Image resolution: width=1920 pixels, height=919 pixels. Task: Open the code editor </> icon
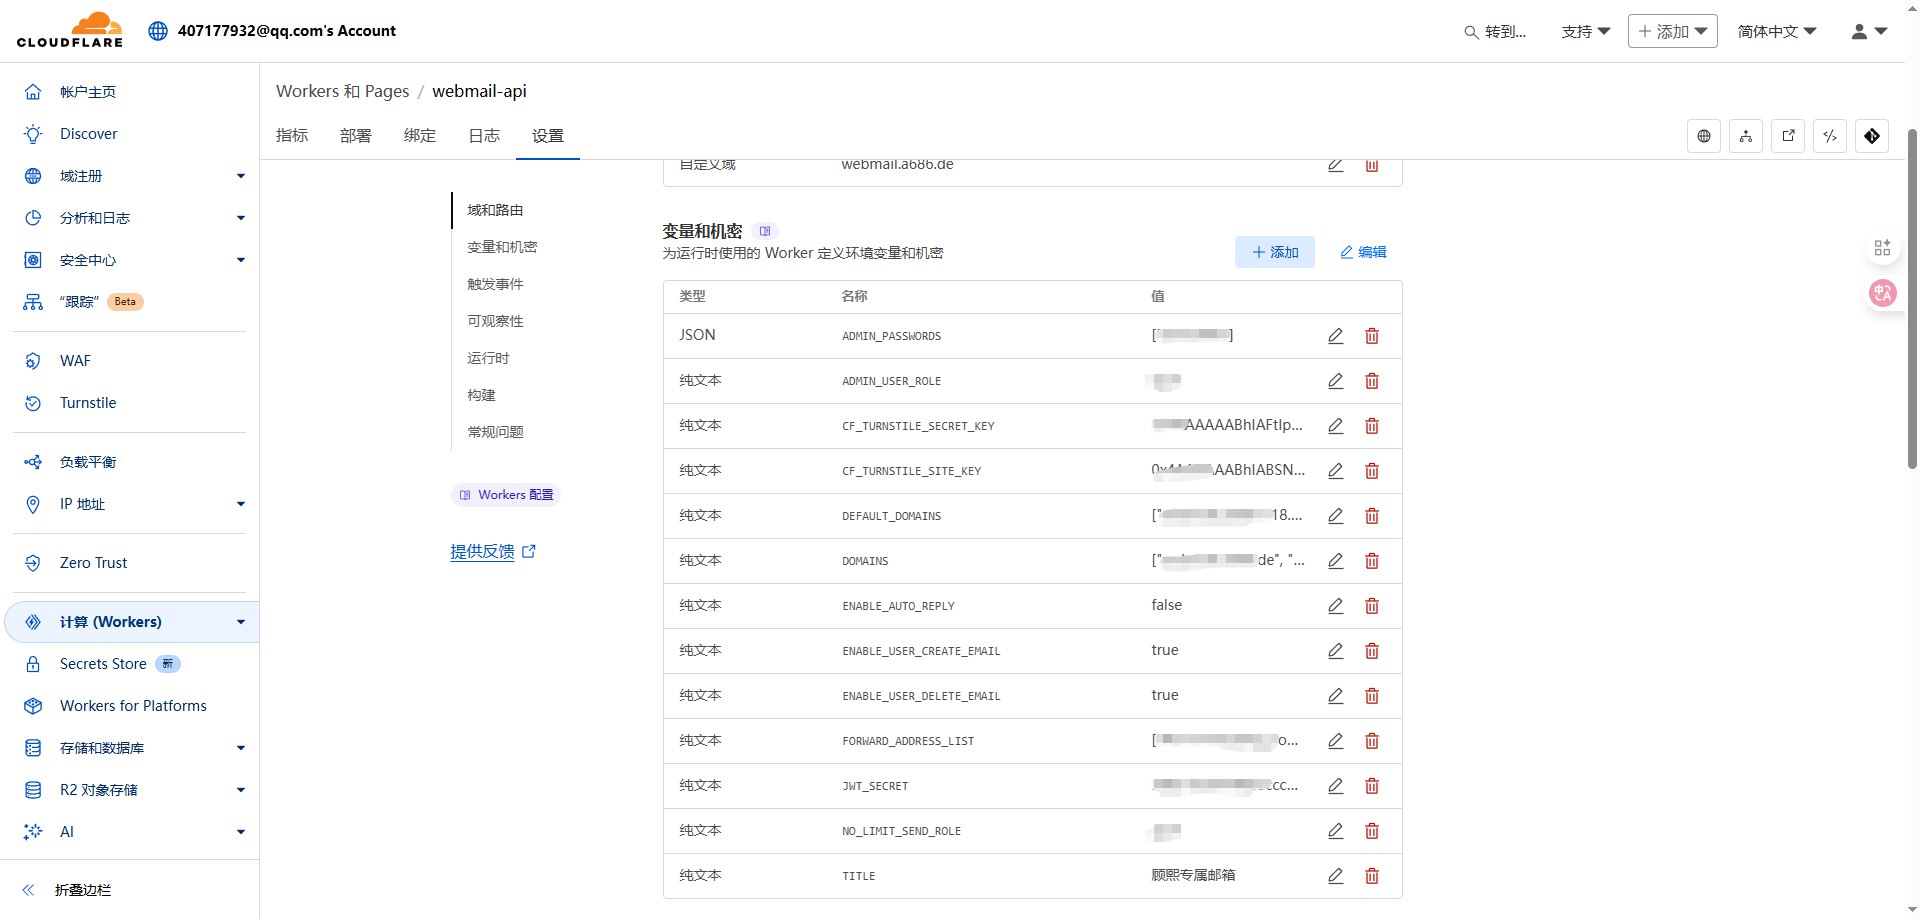point(1830,136)
